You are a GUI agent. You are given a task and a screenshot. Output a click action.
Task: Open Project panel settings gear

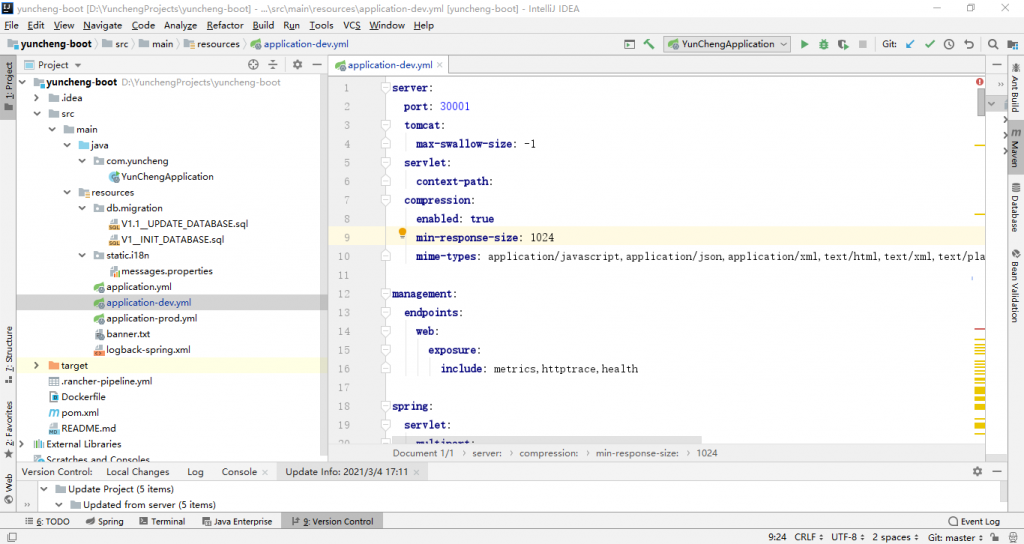pyautogui.click(x=297, y=65)
